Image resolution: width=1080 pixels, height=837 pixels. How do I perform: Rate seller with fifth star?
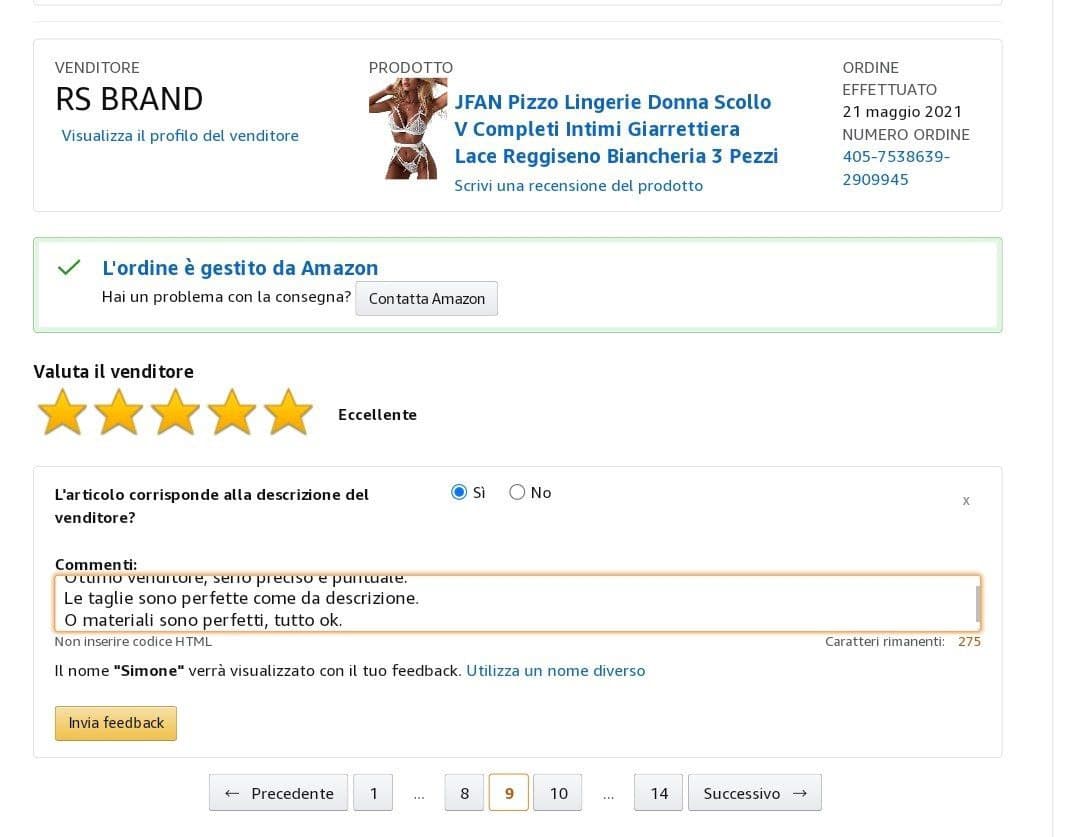pos(289,413)
